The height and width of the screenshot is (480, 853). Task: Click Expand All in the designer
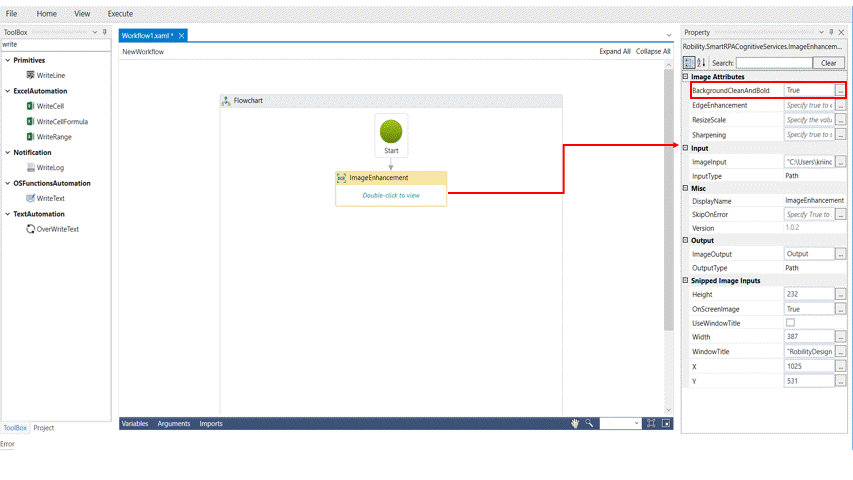coord(614,51)
